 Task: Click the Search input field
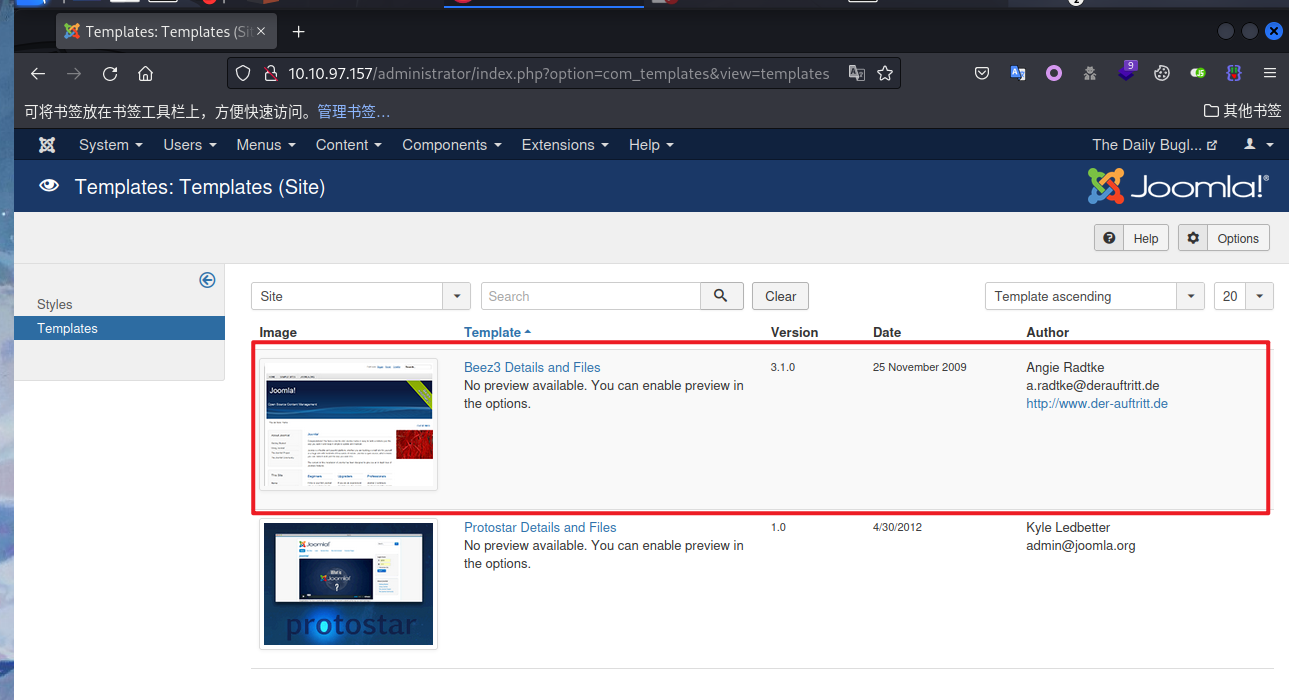pyautogui.click(x=591, y=296)
